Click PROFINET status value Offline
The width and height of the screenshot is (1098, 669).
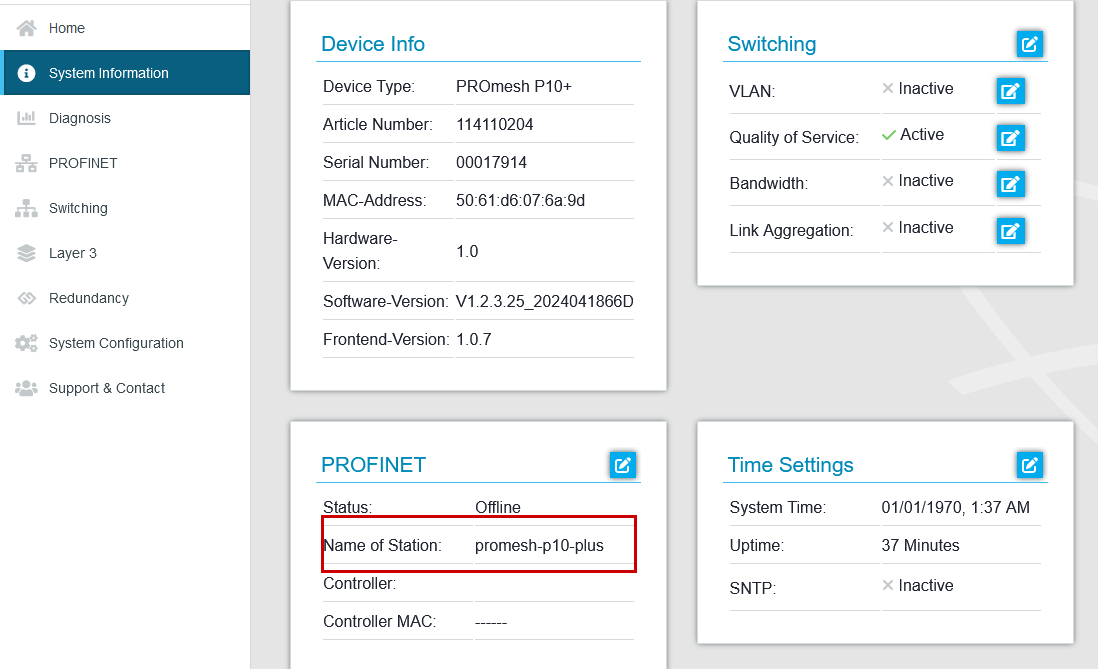tap(498, 507)
